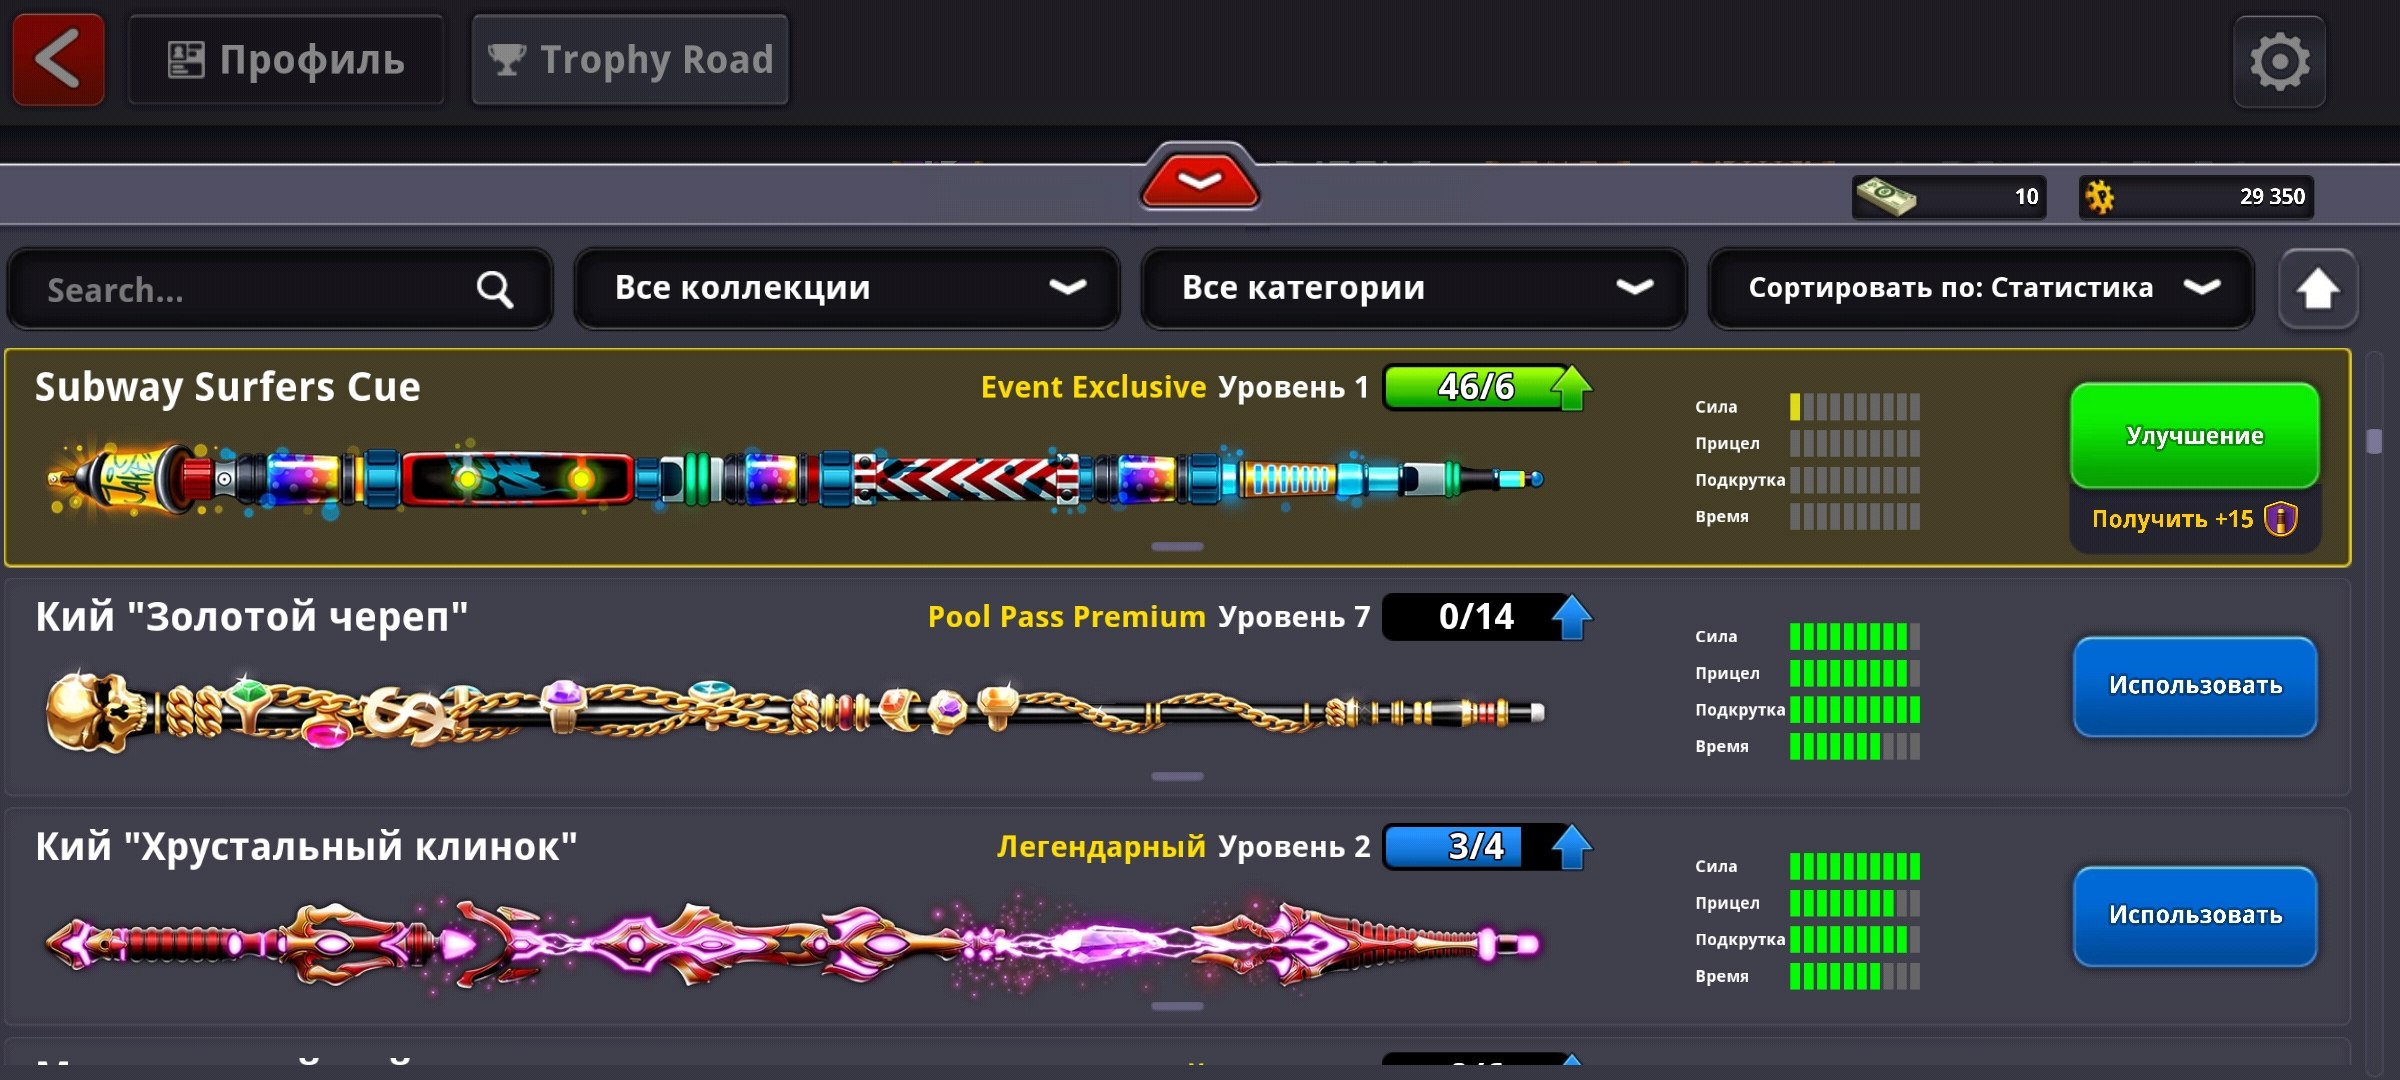
Task: Click the golden cog currency icon
Action: click(2099, 197)
